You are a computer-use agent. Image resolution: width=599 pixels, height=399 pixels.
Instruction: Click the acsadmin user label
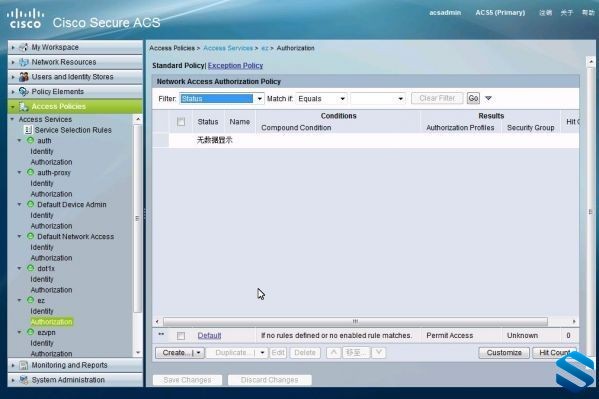click(x=445, y=13)
